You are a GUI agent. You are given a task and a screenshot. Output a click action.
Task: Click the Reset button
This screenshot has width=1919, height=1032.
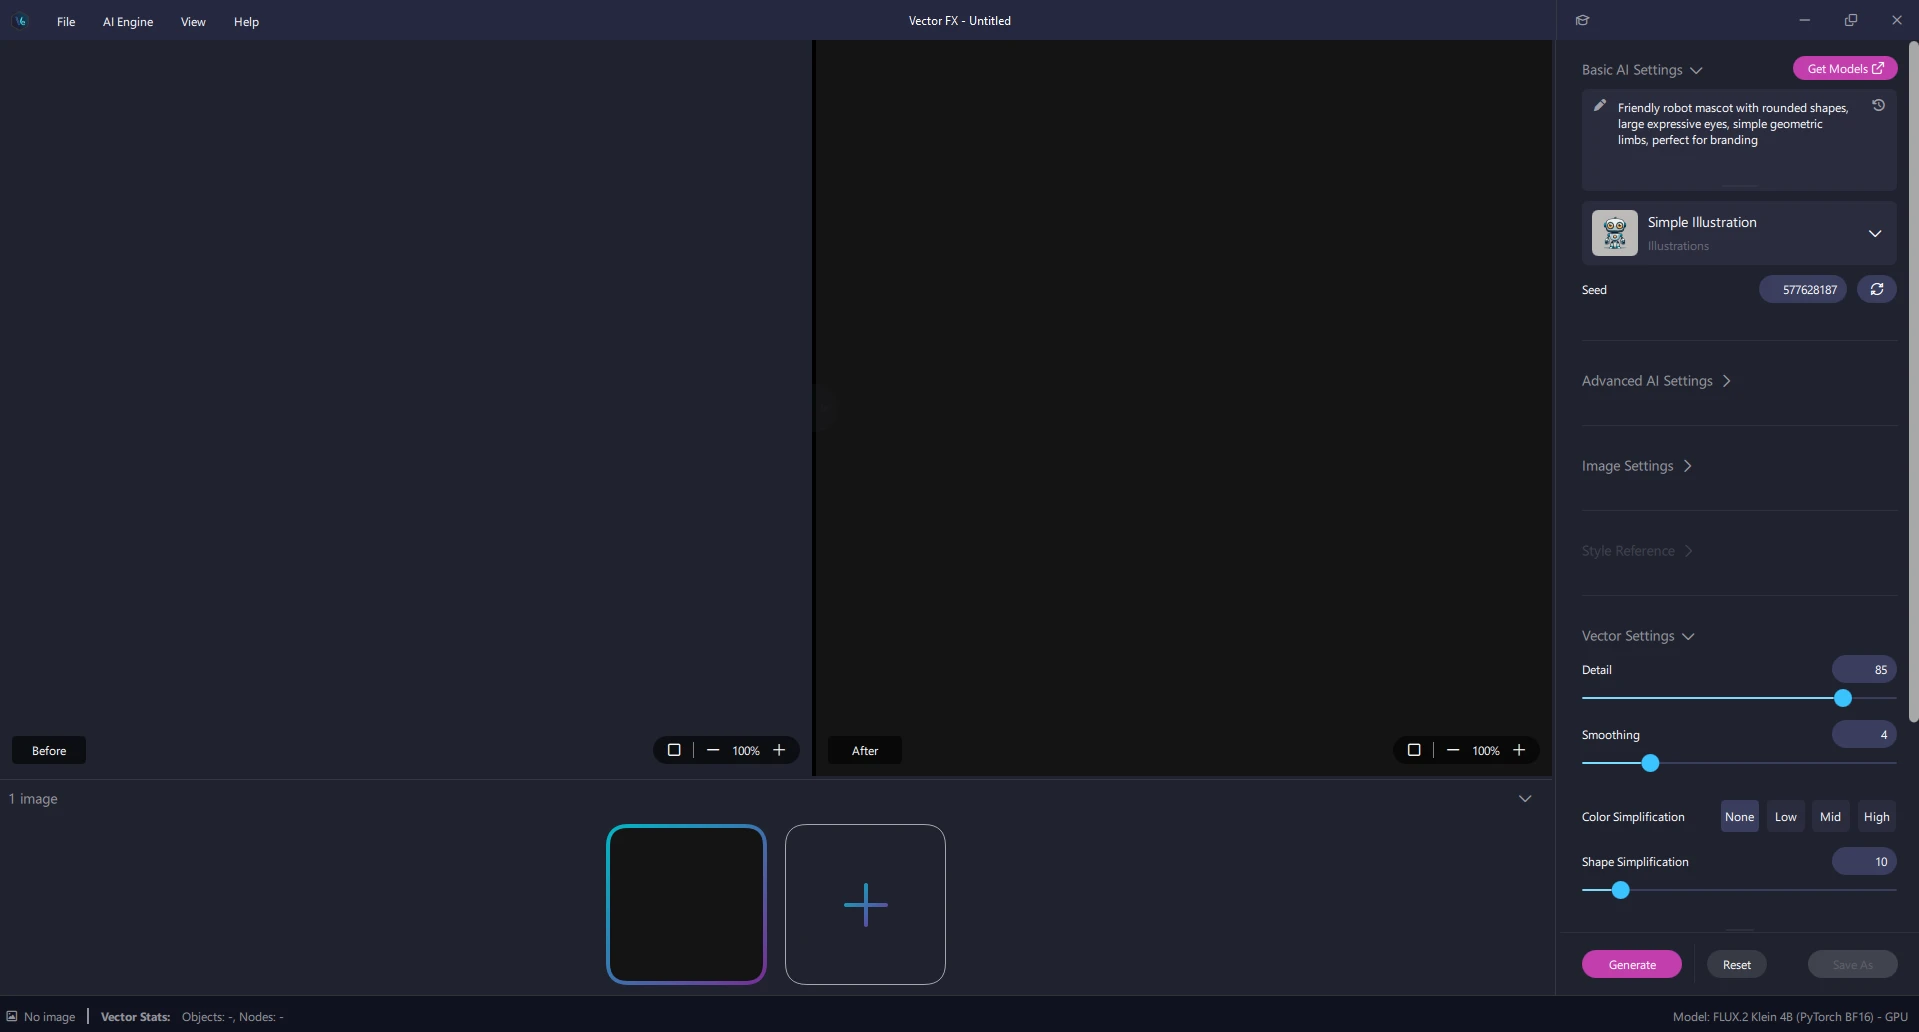(x=1736, y=964)
